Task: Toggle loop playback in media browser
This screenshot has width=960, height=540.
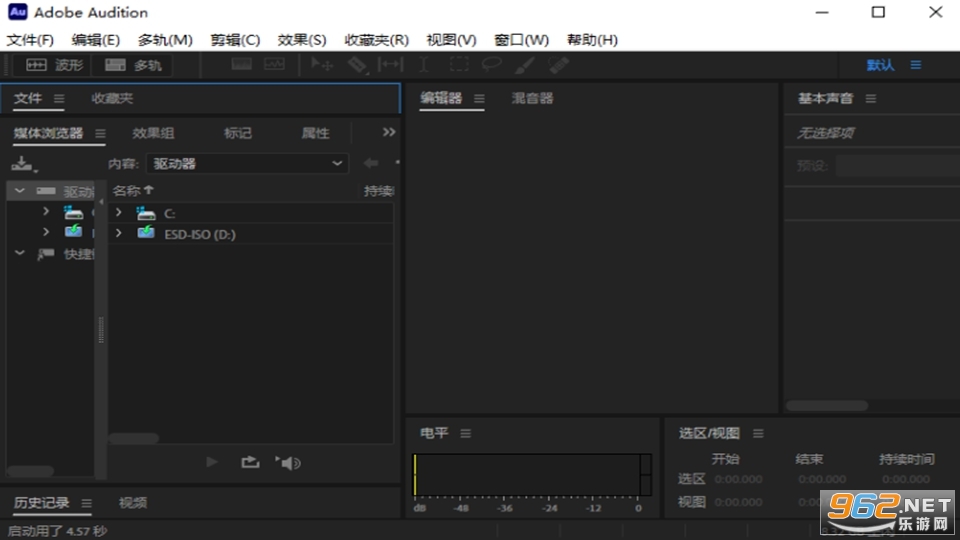Action: tap(250, 462)
